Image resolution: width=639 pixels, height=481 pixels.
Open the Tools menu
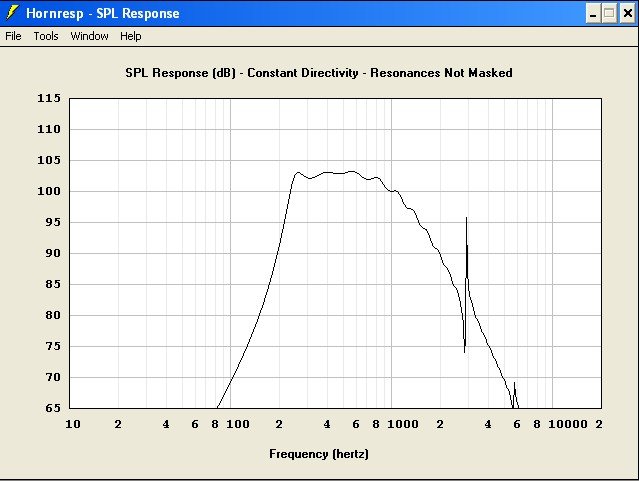point(46,36)
